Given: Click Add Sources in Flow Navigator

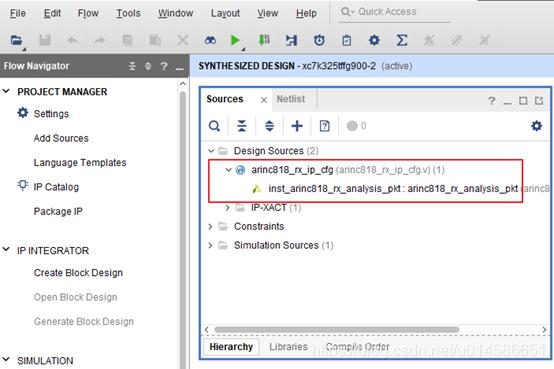Looking at the screenshot, I should click(x=61, y=138).
